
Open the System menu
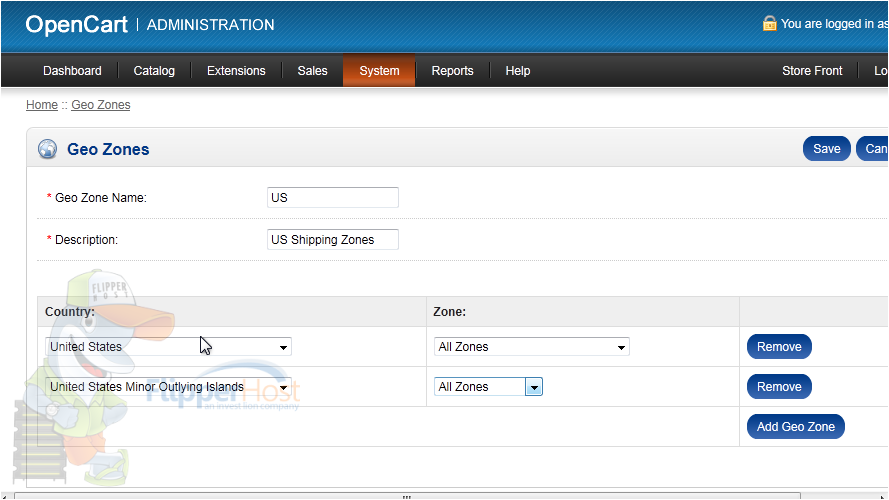click(x=379, y=71)
